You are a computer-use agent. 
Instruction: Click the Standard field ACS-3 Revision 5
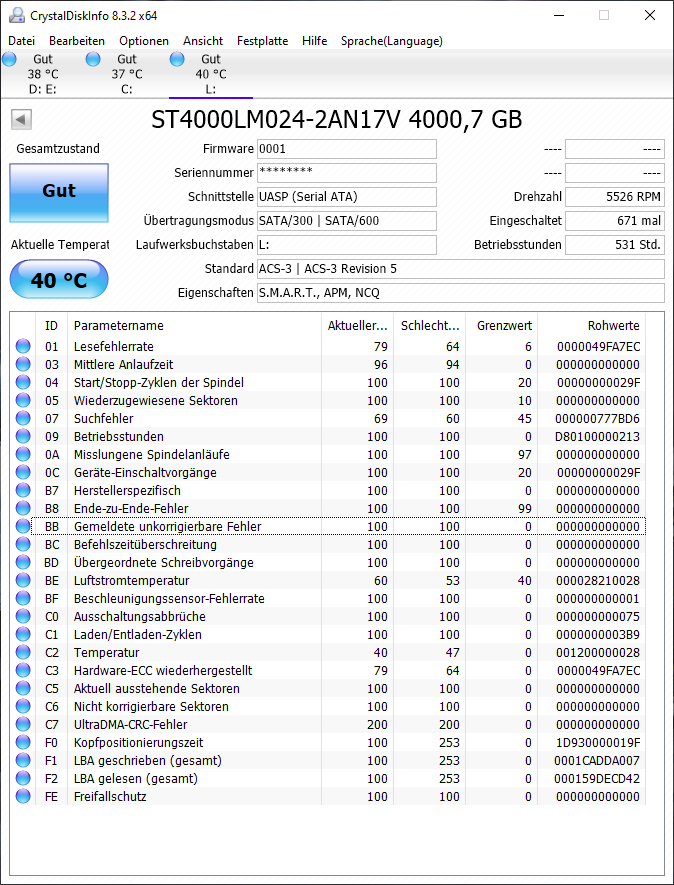pyautogui.click(x=461, y=269)
